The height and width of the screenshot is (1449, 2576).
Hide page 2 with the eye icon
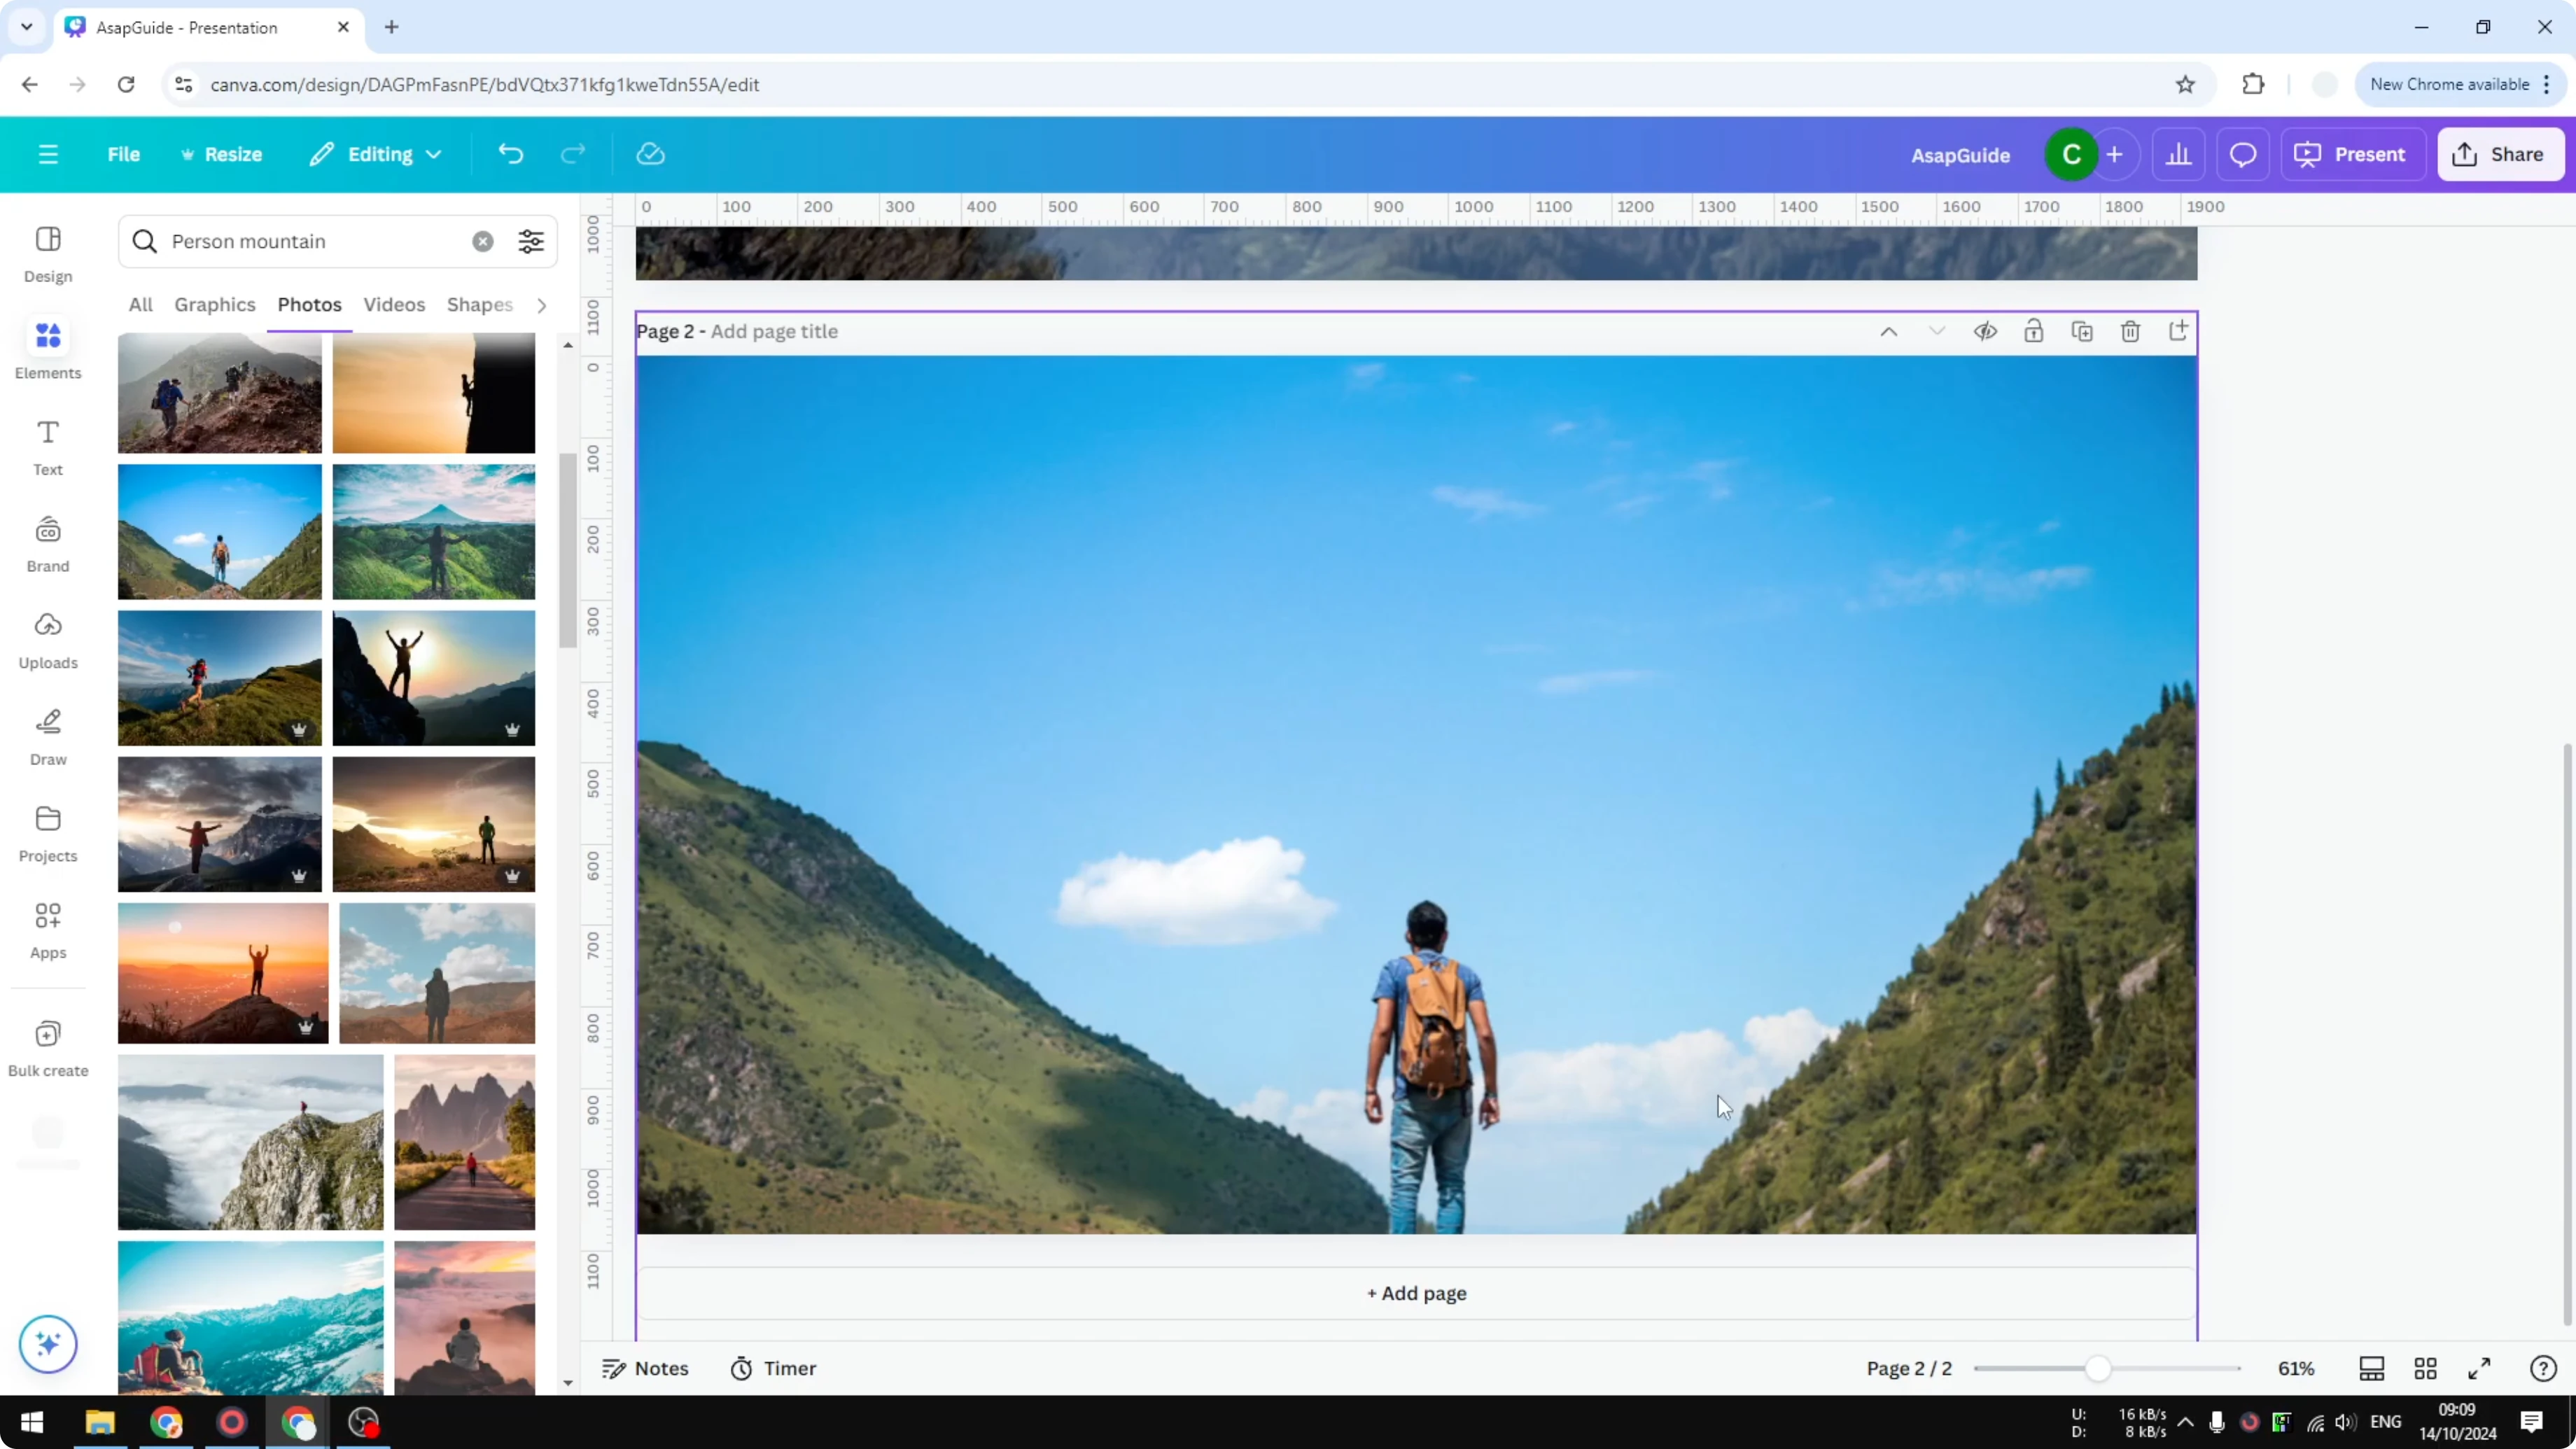(x=1986, y=331)
